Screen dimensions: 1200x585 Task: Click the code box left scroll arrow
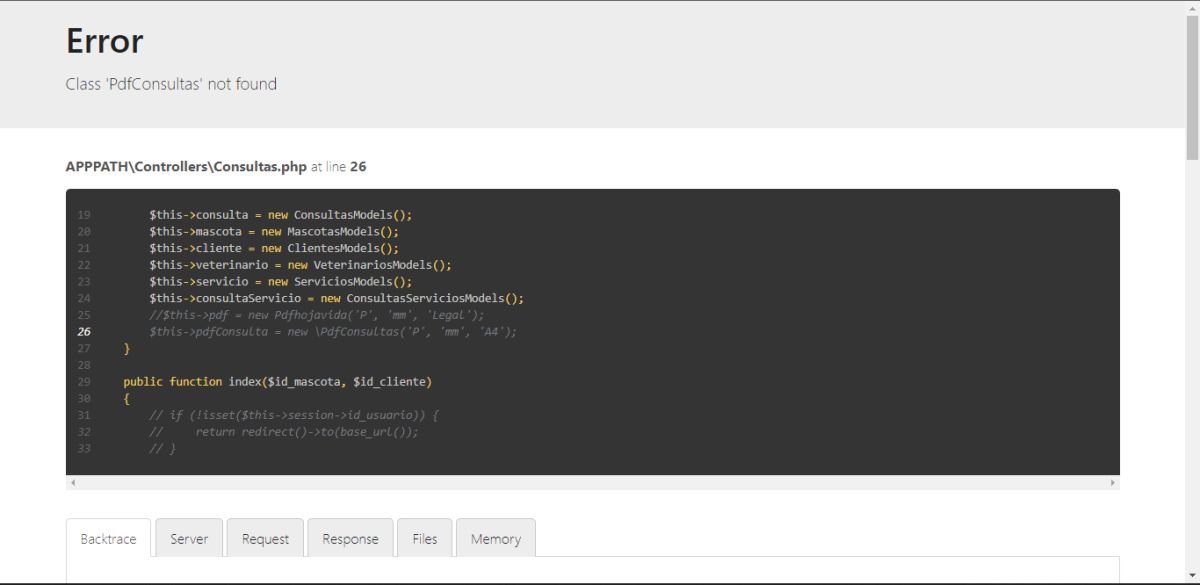(71, 482)
